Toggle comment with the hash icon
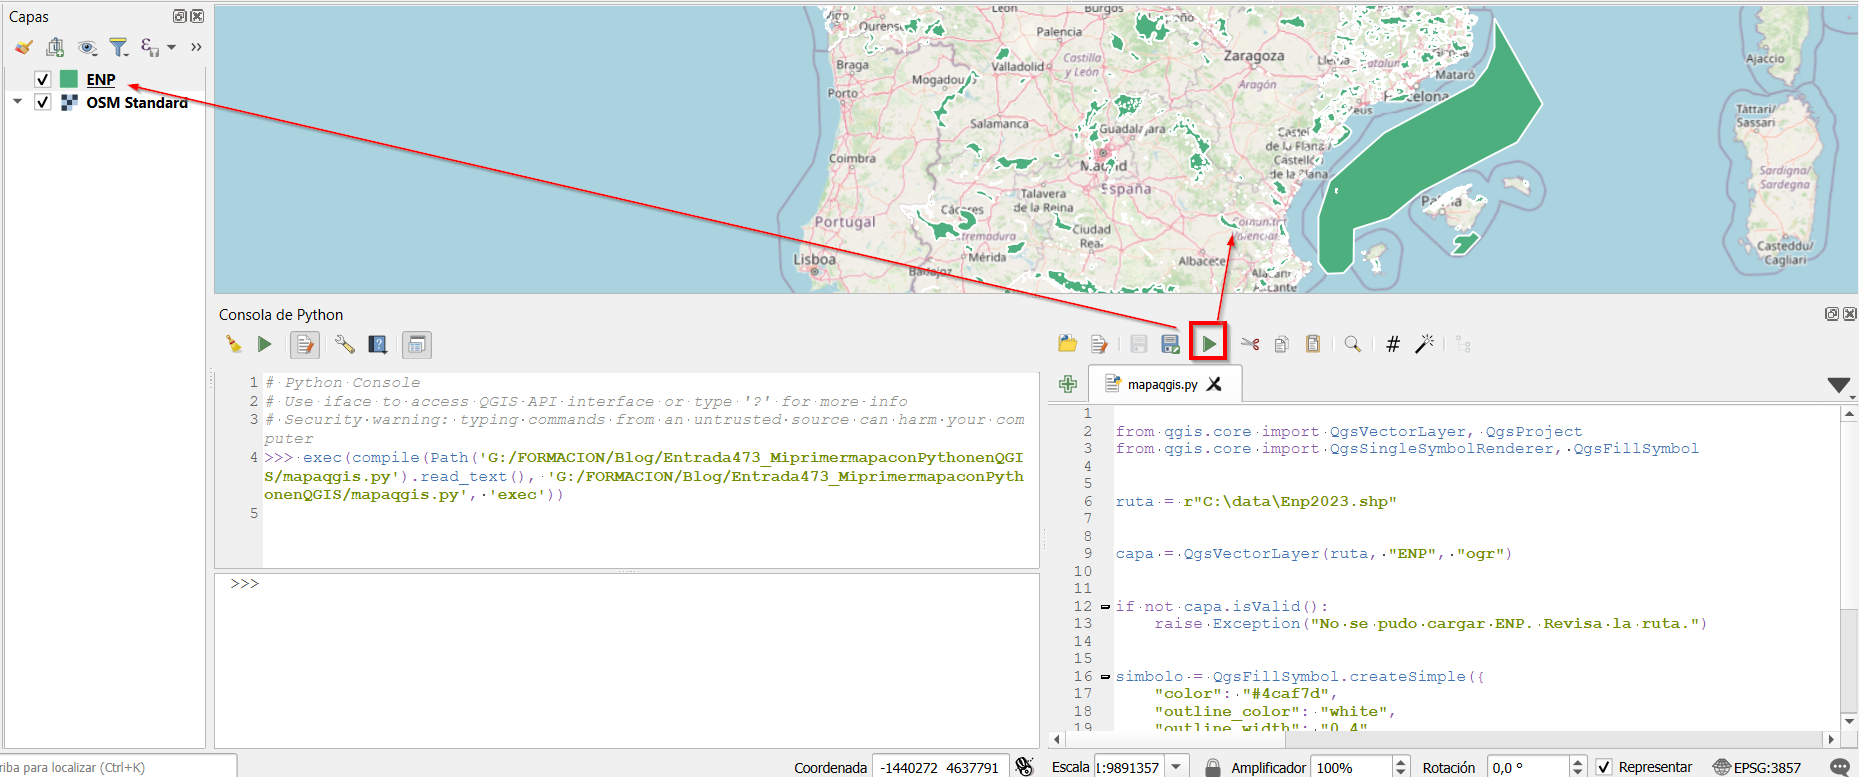Image resolution: width=1859 pixels, height=777 pixels. tap(1392, 344)
